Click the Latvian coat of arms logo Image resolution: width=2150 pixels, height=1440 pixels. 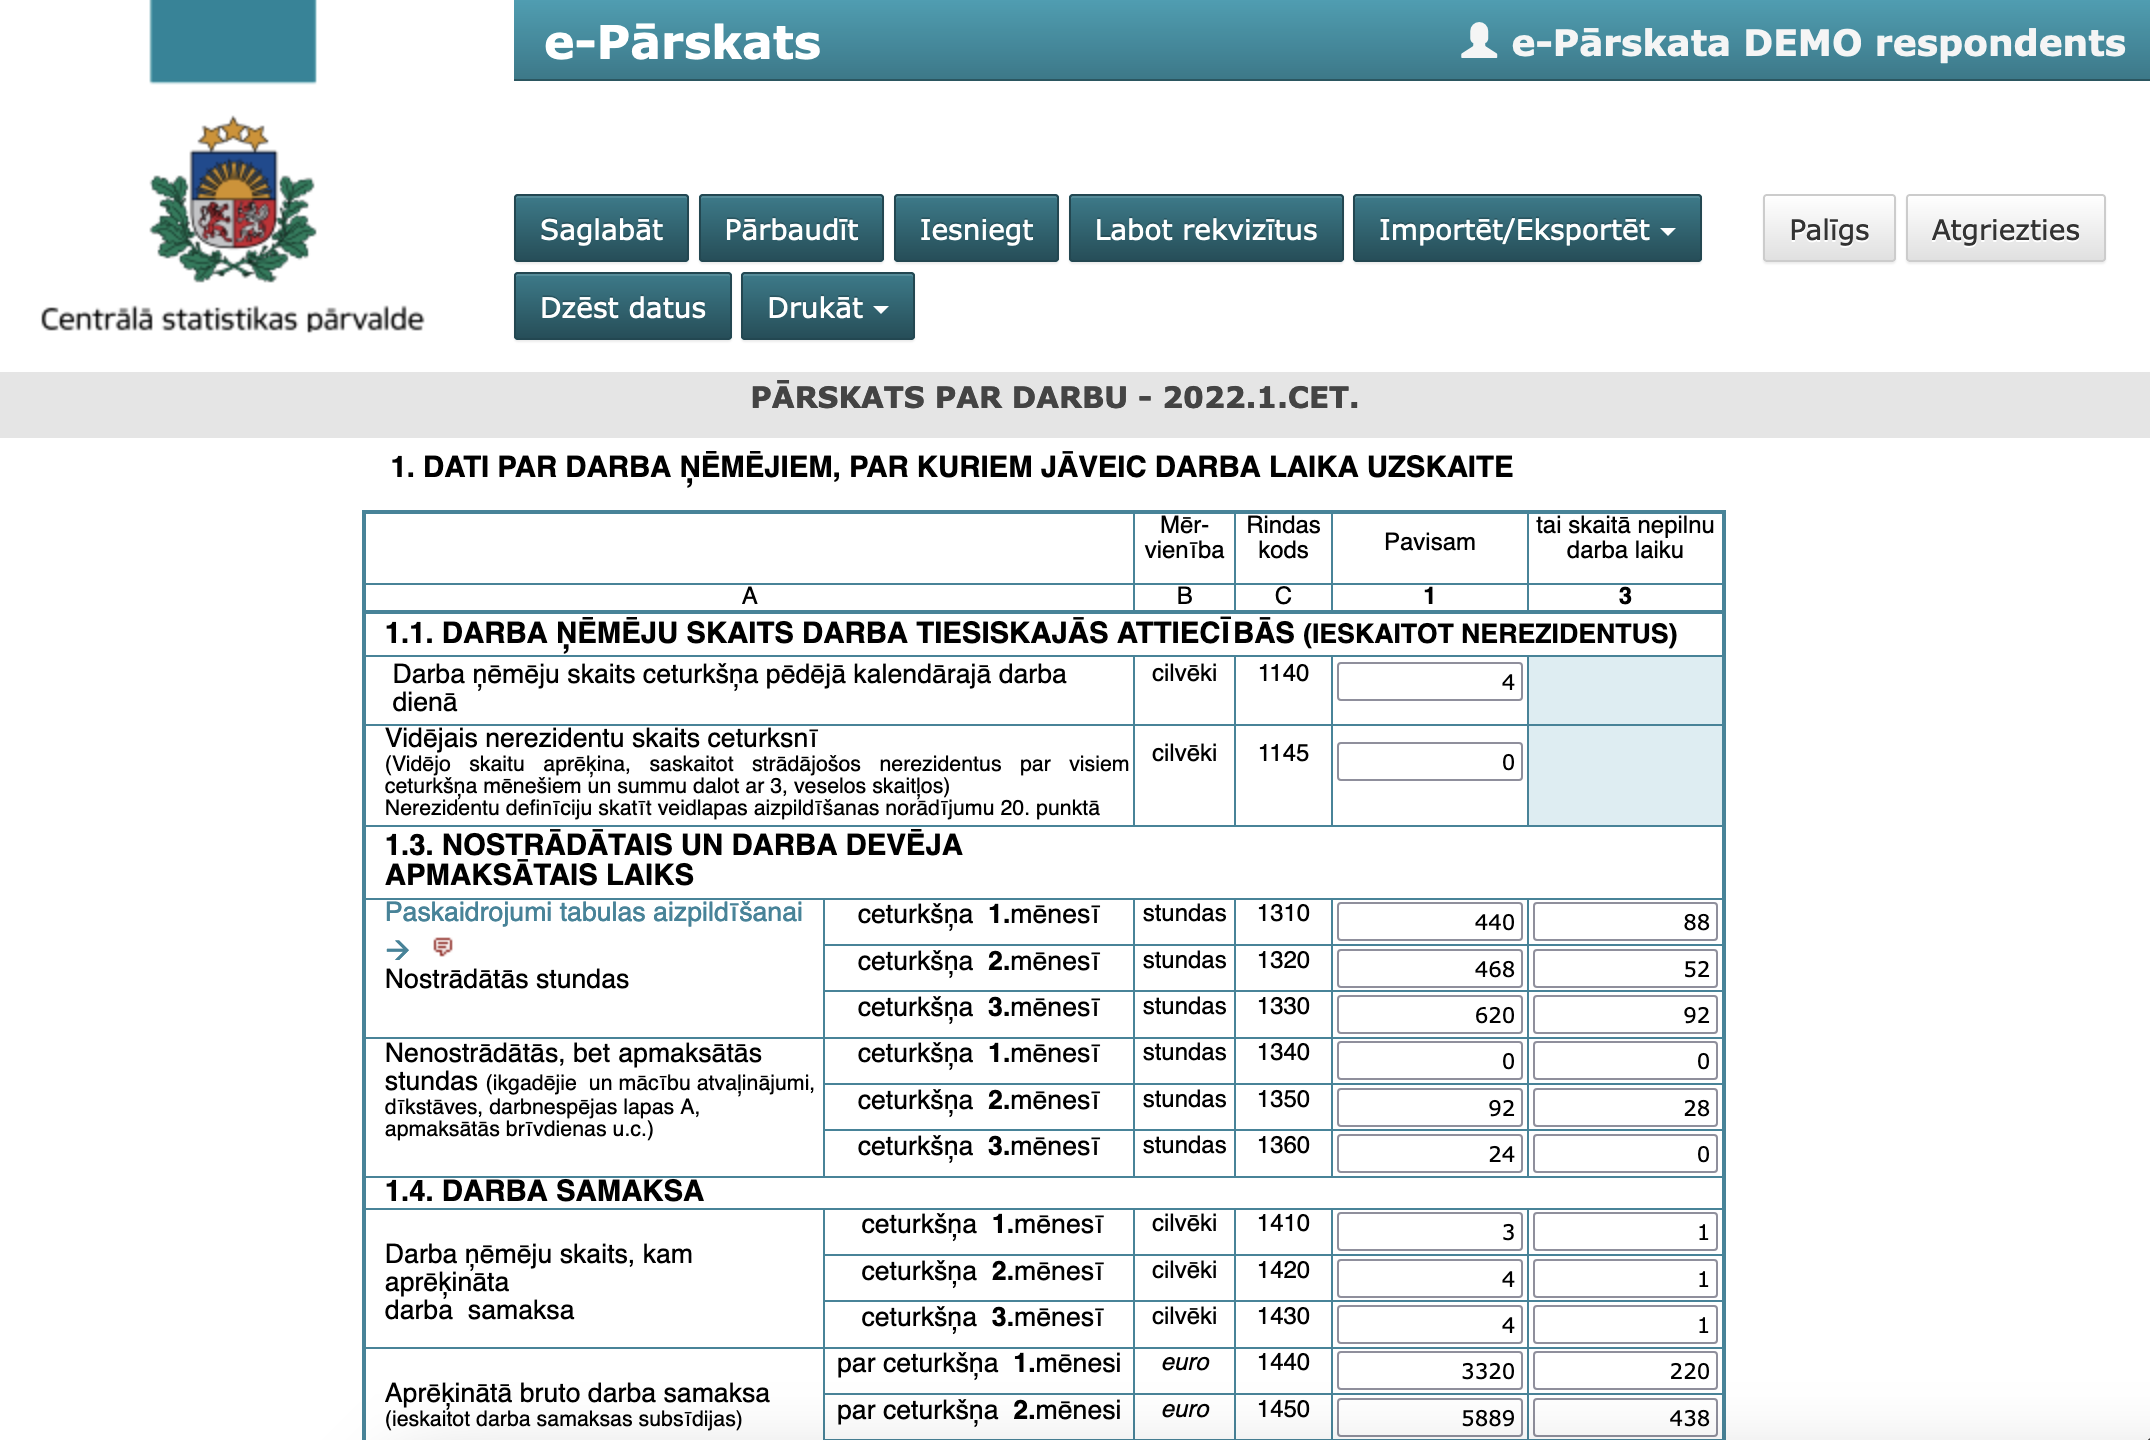(233, 200)
